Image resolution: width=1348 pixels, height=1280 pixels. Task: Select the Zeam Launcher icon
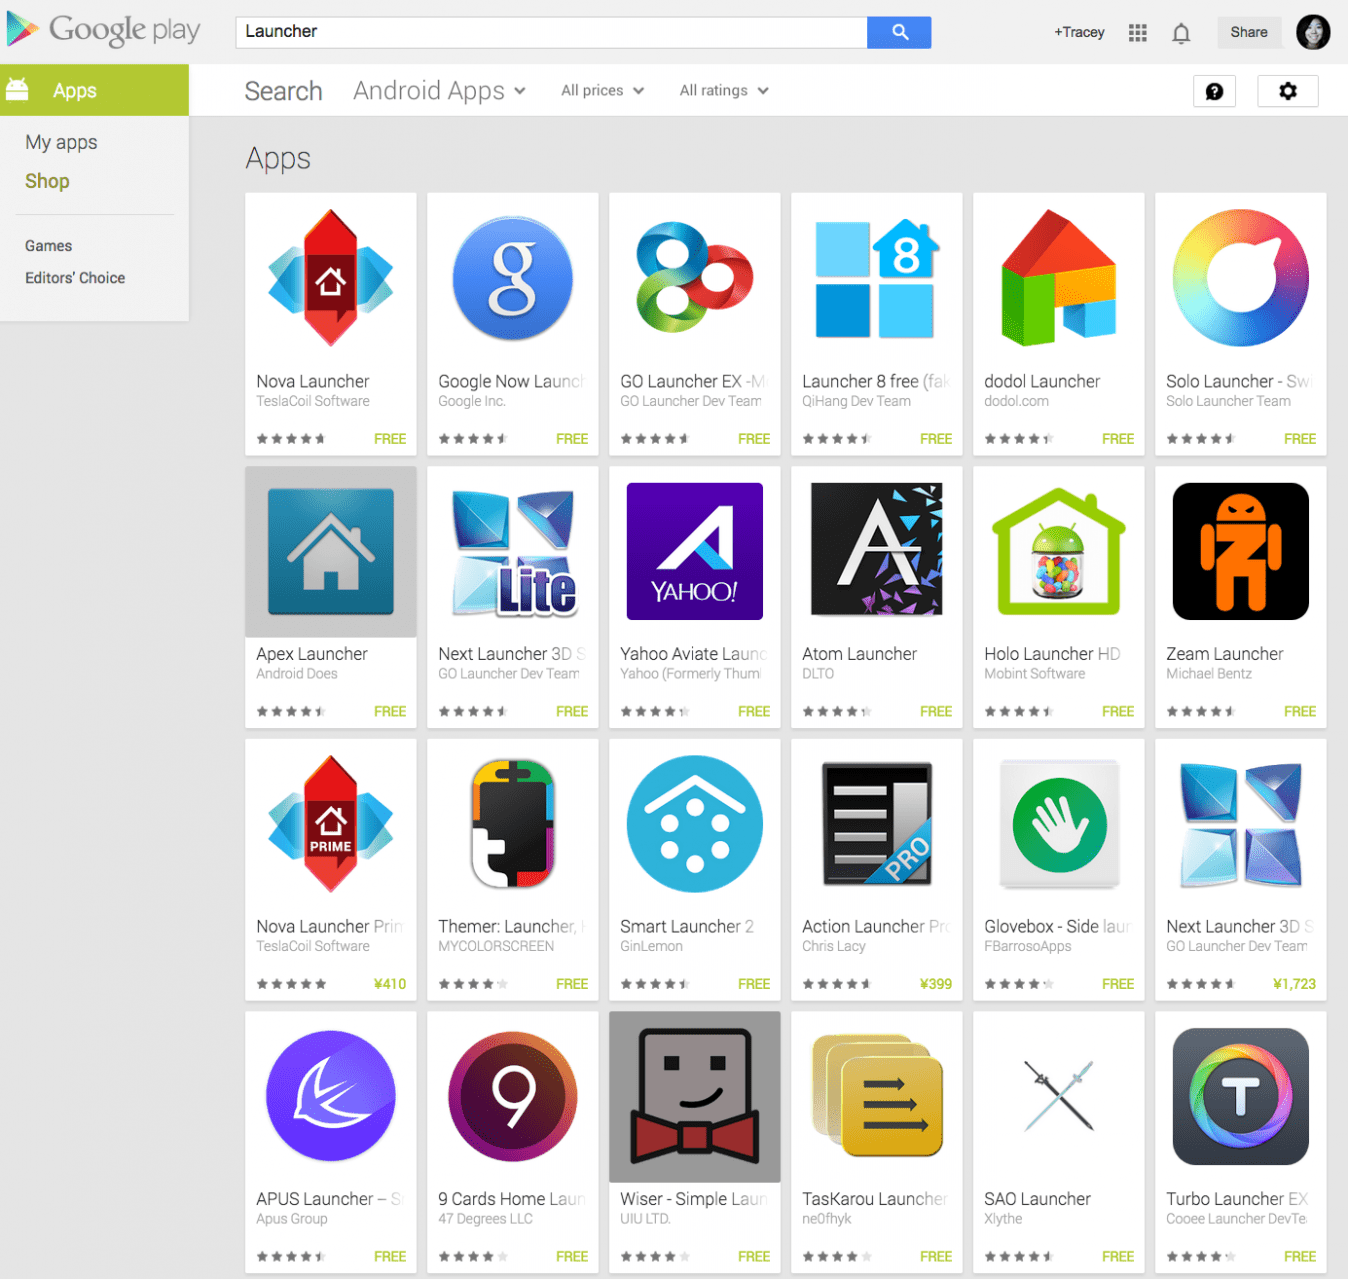point(1241,551)
